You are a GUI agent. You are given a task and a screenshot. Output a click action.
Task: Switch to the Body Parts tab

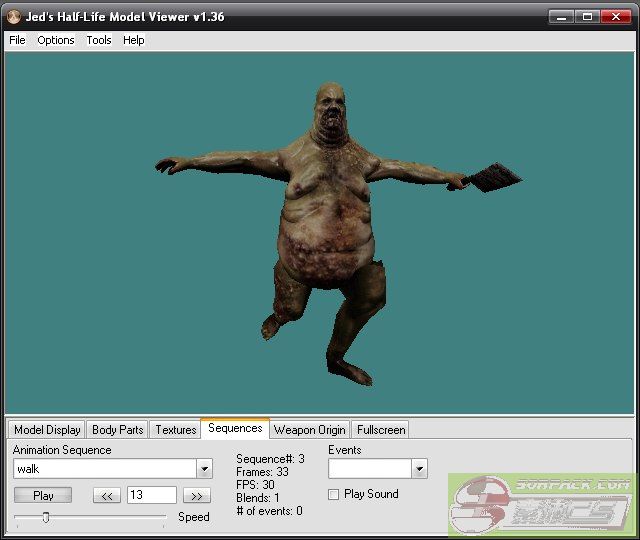(x=117, y=430)
